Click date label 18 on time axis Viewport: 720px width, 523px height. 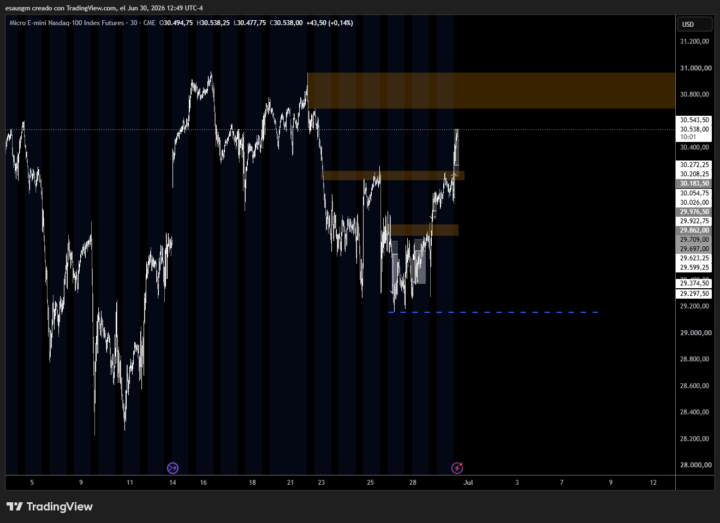(x=252, y=483)
